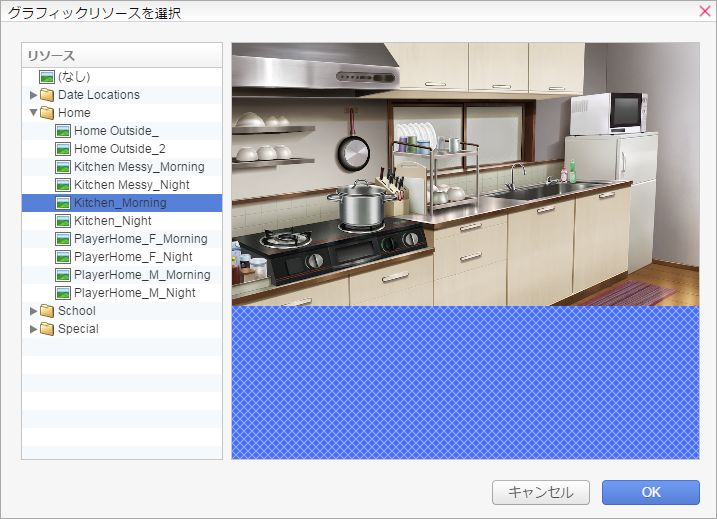Click the image icon for Kitchen Messy_Night
Viewport: 717px width, 519px height.
tap(63, 185)
